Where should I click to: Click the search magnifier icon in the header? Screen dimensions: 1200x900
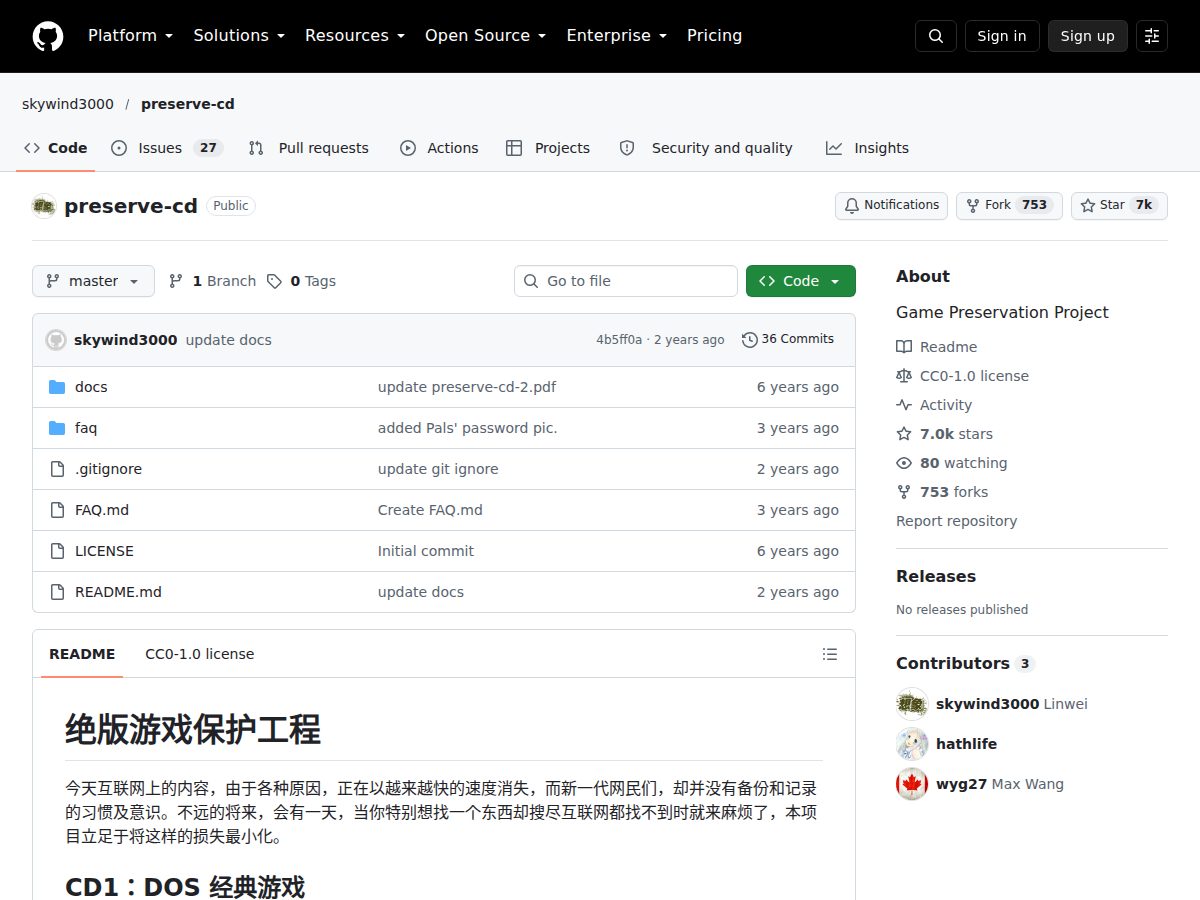coord(936,36)
